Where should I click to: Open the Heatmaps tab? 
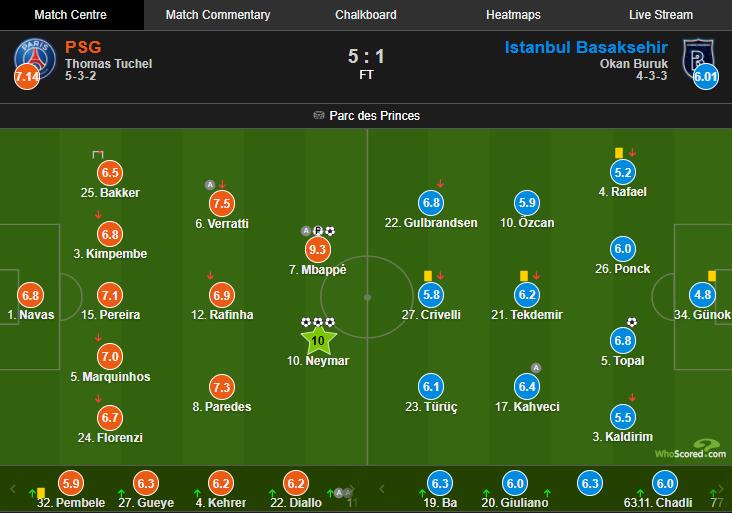tap(513, 15)
